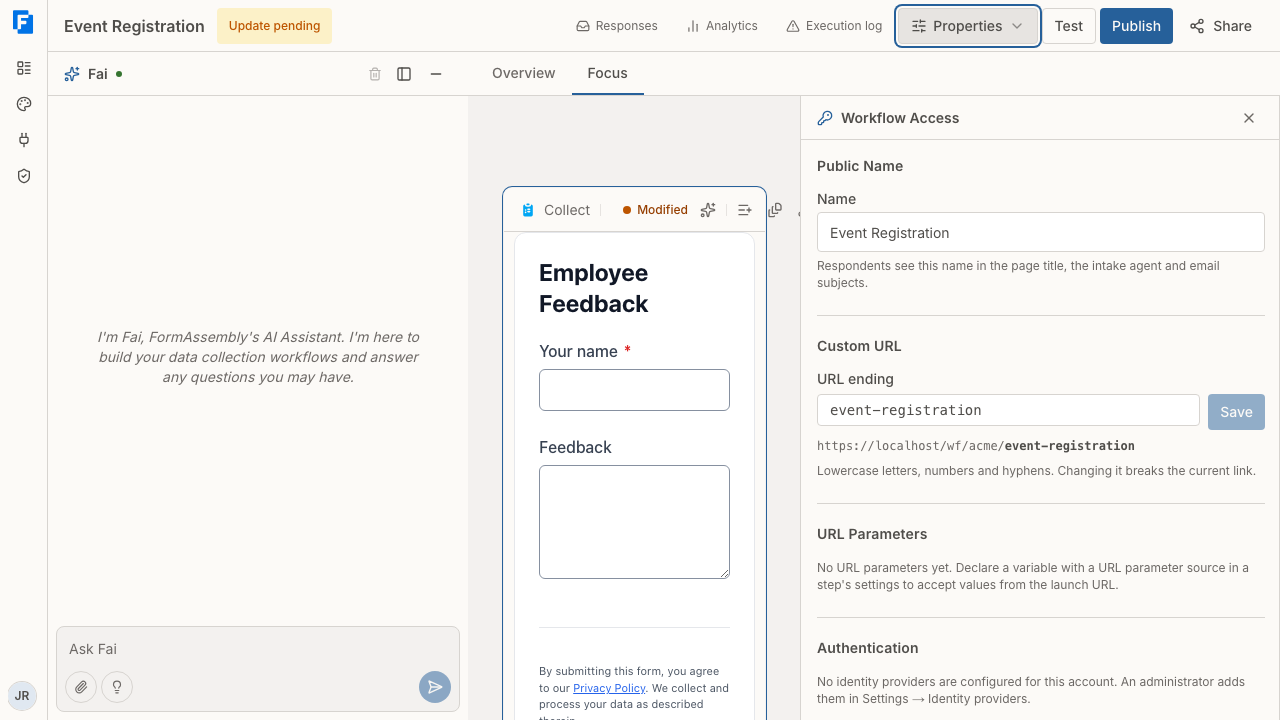Viewport: 1280px width, 720px height.
Task: Click the localhost event-registration URL text
Action: 976,446
